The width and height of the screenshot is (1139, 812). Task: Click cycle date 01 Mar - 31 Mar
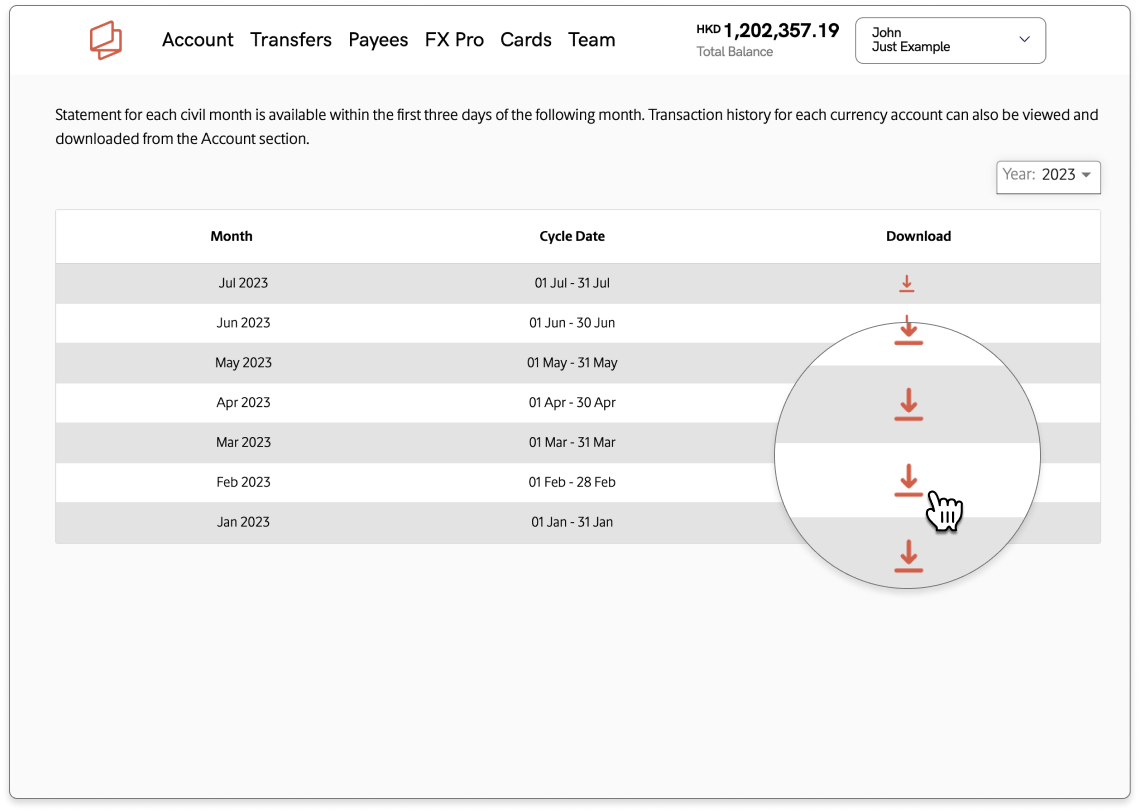point(572,442)
